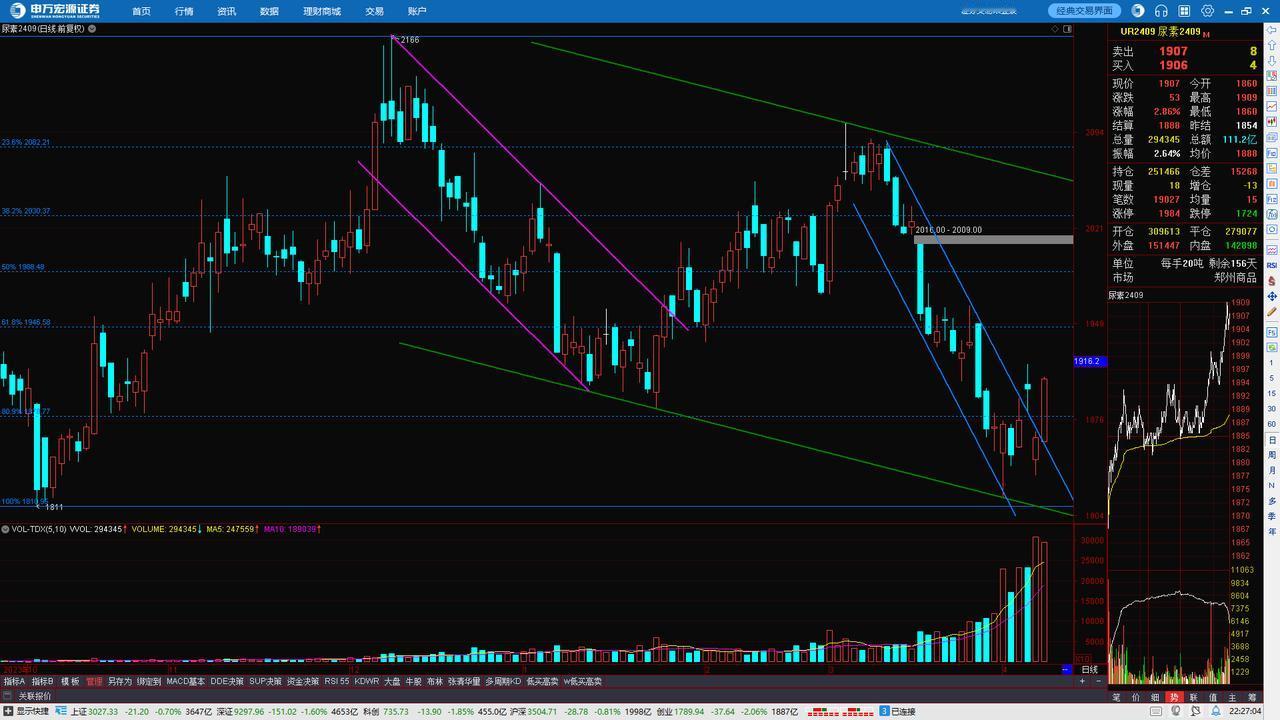Image resolution: width=1280 pixels, height=720 pixels.
Task: Click the 创业 index quote in status bar
Action: (x=726, y=712)
